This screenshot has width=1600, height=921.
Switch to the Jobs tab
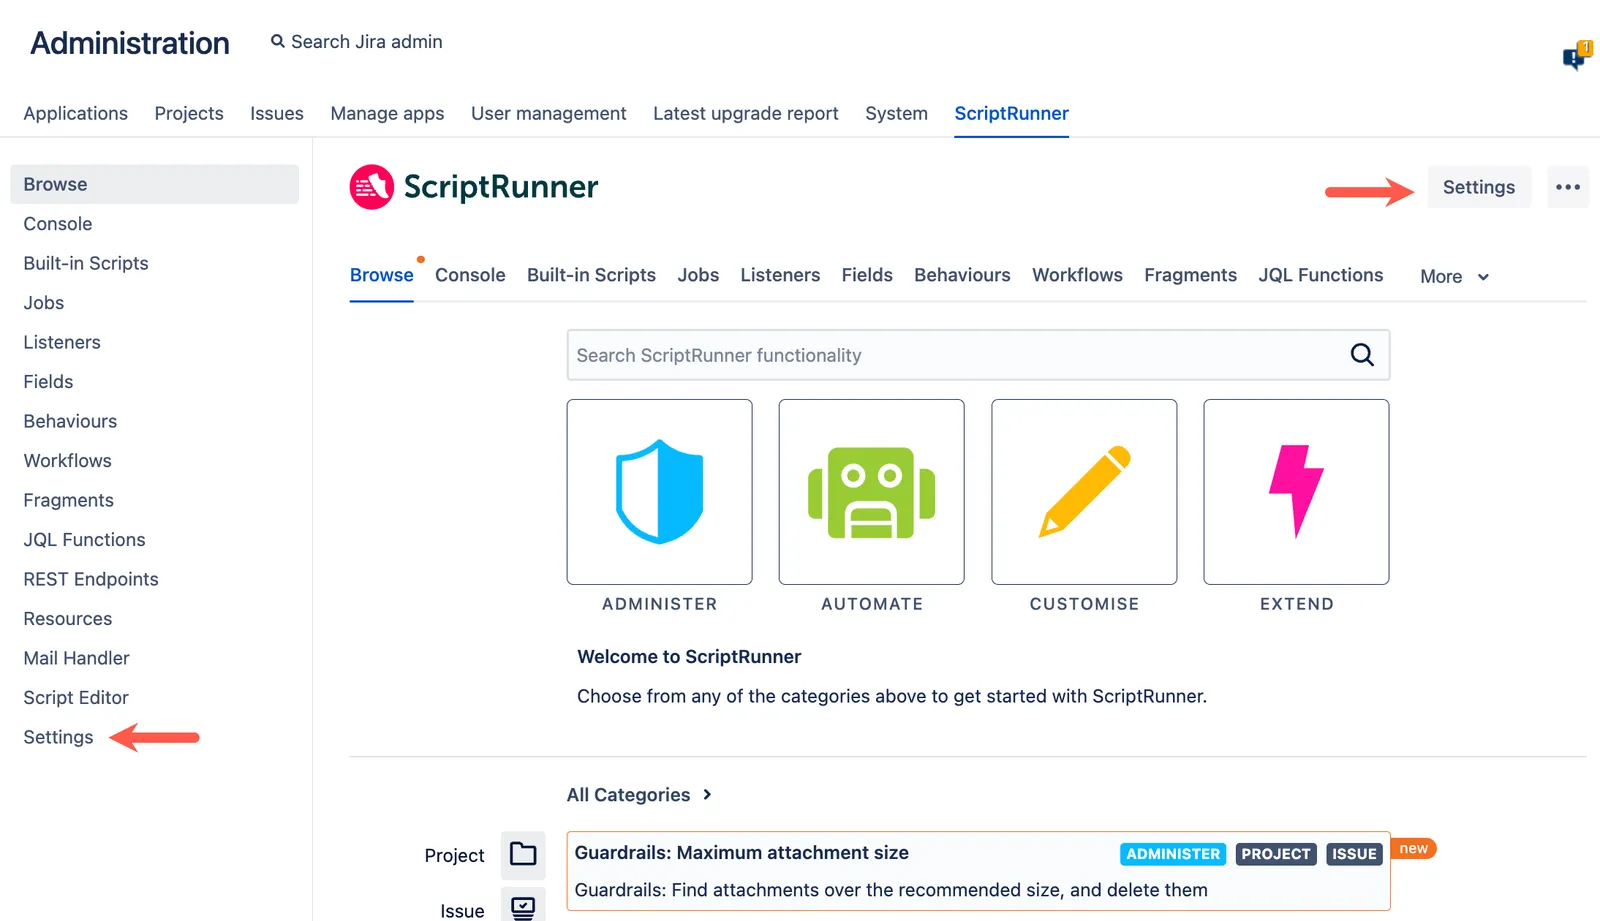pyautogui.click(x=698, y=275)
